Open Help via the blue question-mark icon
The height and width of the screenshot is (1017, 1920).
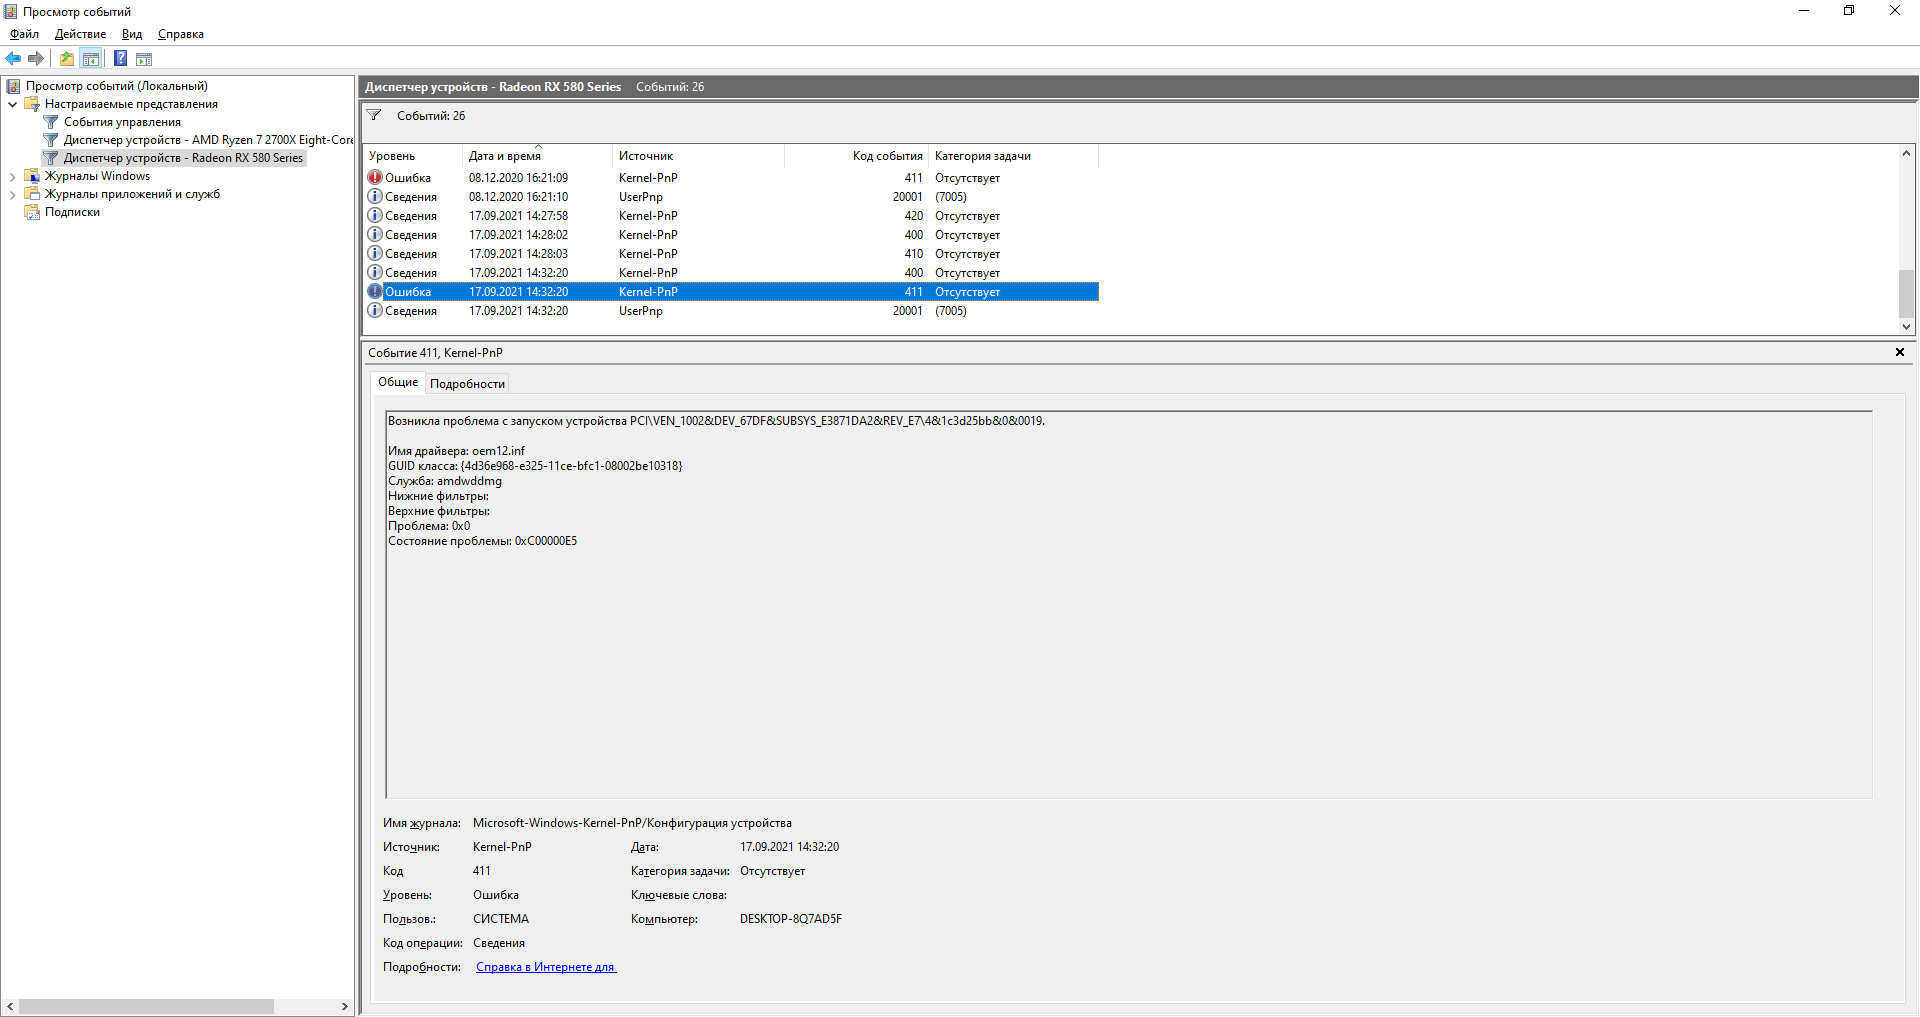pos(121,59)
